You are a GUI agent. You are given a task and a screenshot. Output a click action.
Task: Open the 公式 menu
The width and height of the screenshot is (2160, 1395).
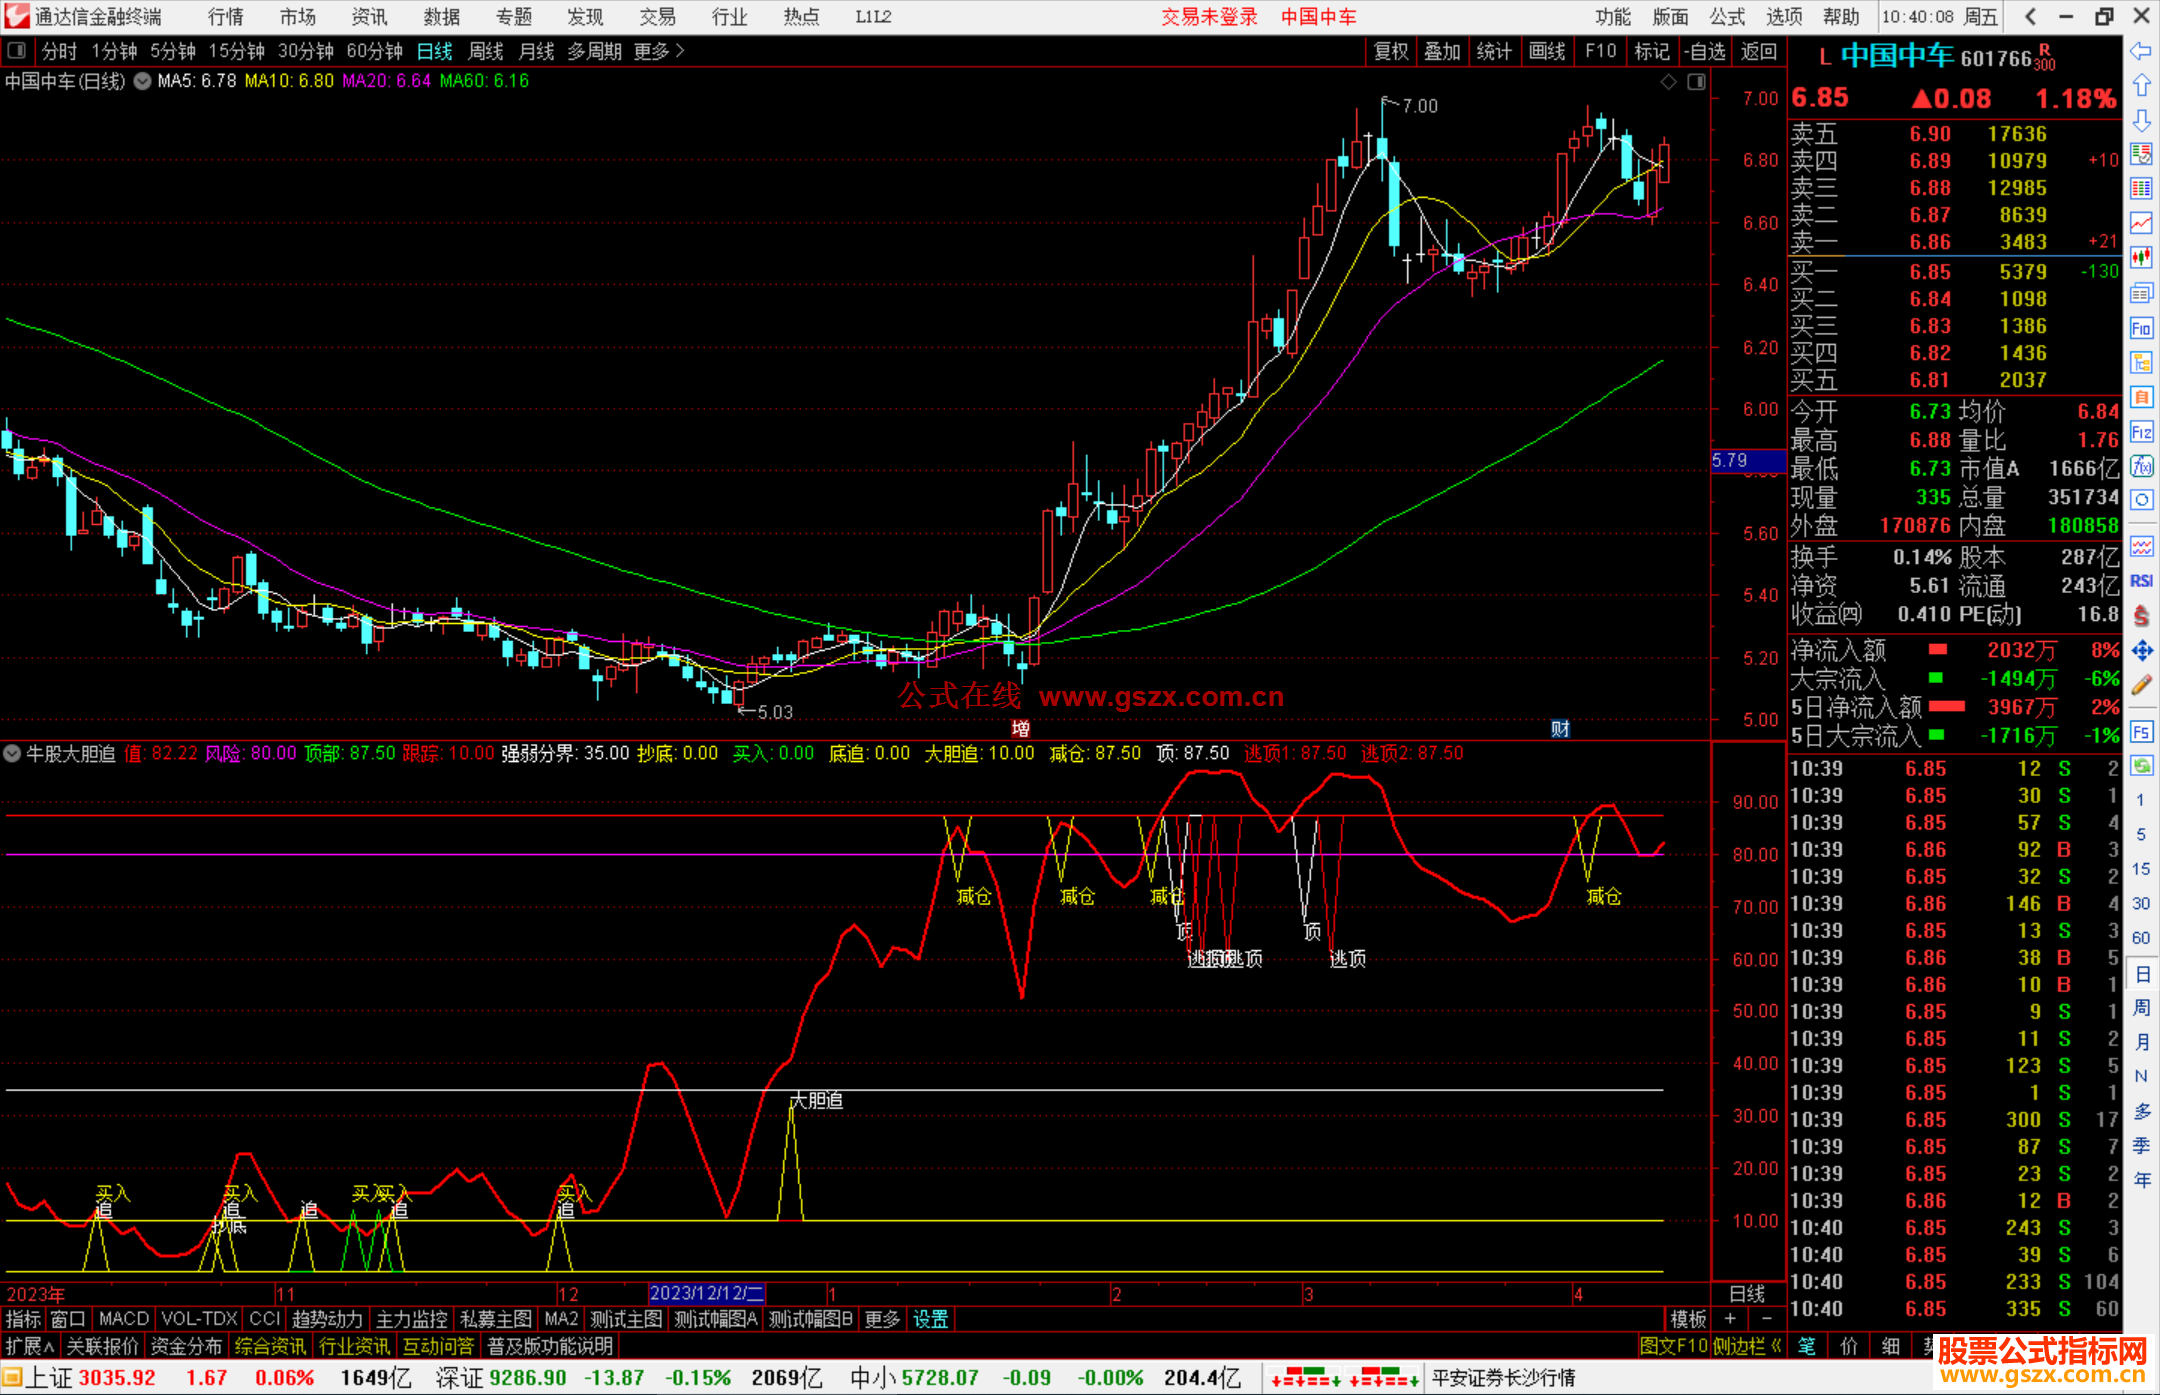1726,16
